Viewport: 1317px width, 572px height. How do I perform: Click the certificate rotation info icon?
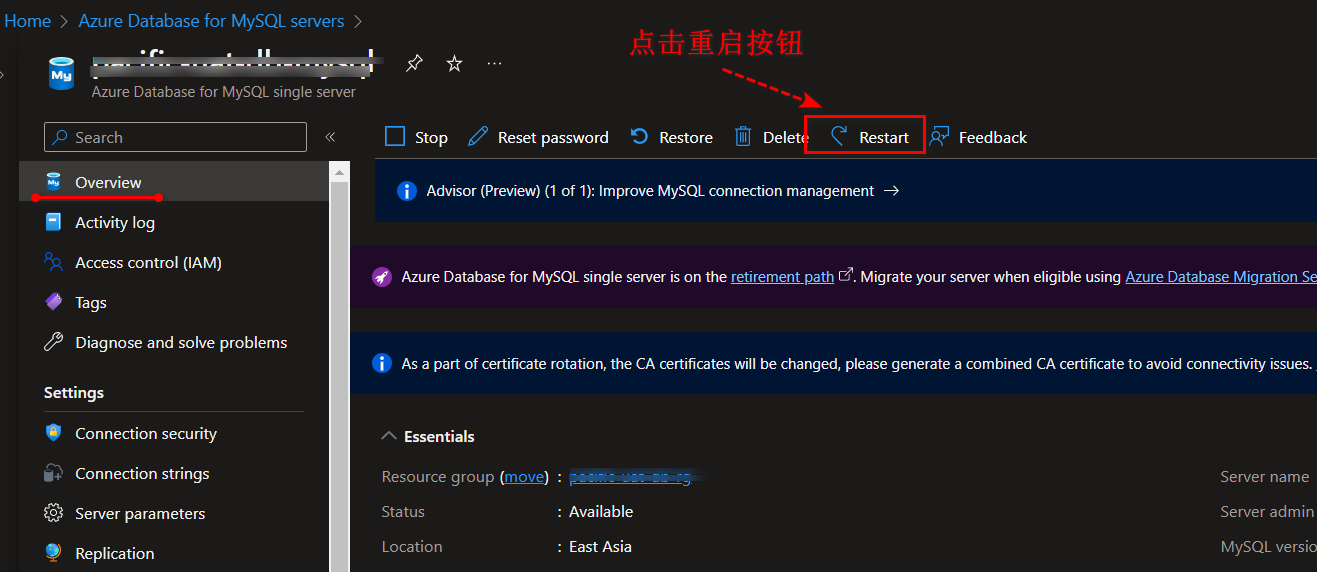pos(381,364)
